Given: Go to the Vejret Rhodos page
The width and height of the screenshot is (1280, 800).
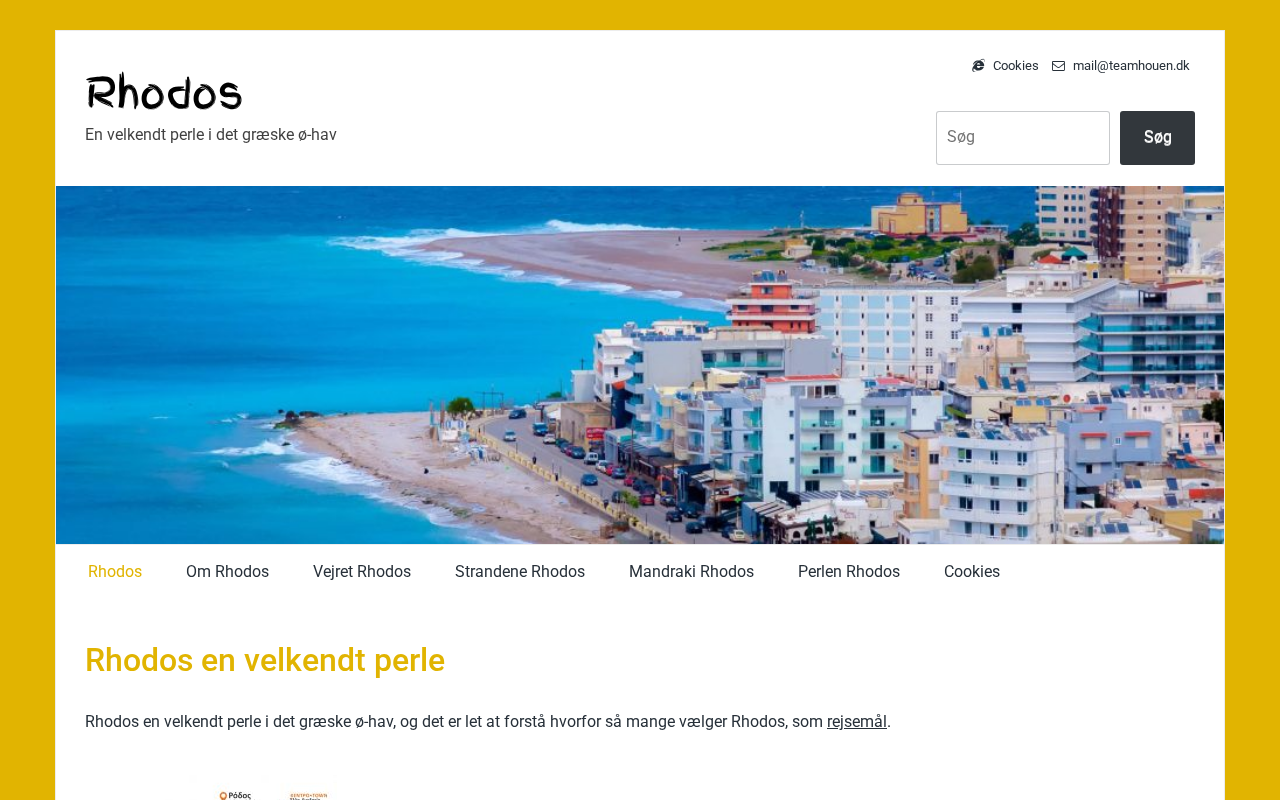Looking at the screenshot, I should [362, 572].
